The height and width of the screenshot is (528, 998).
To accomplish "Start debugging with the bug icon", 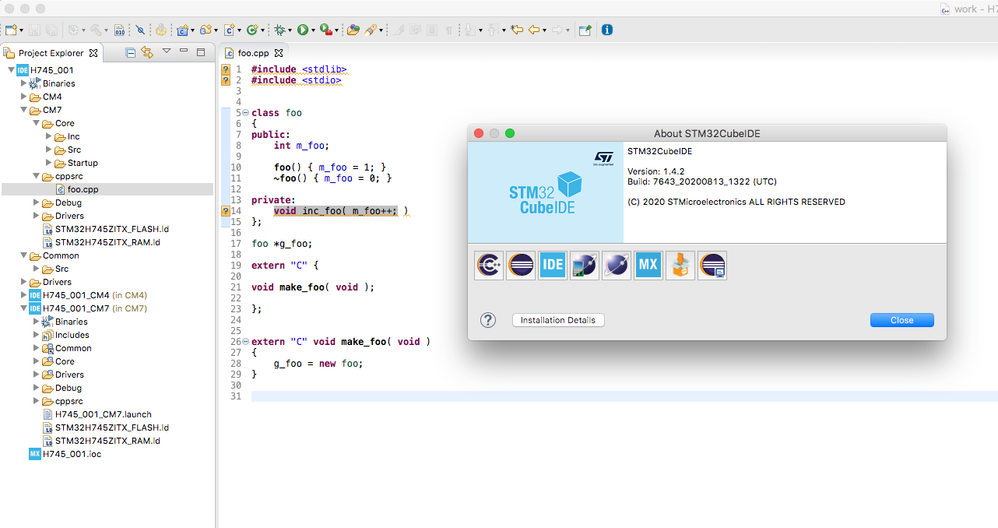I will tap(279, 30).
